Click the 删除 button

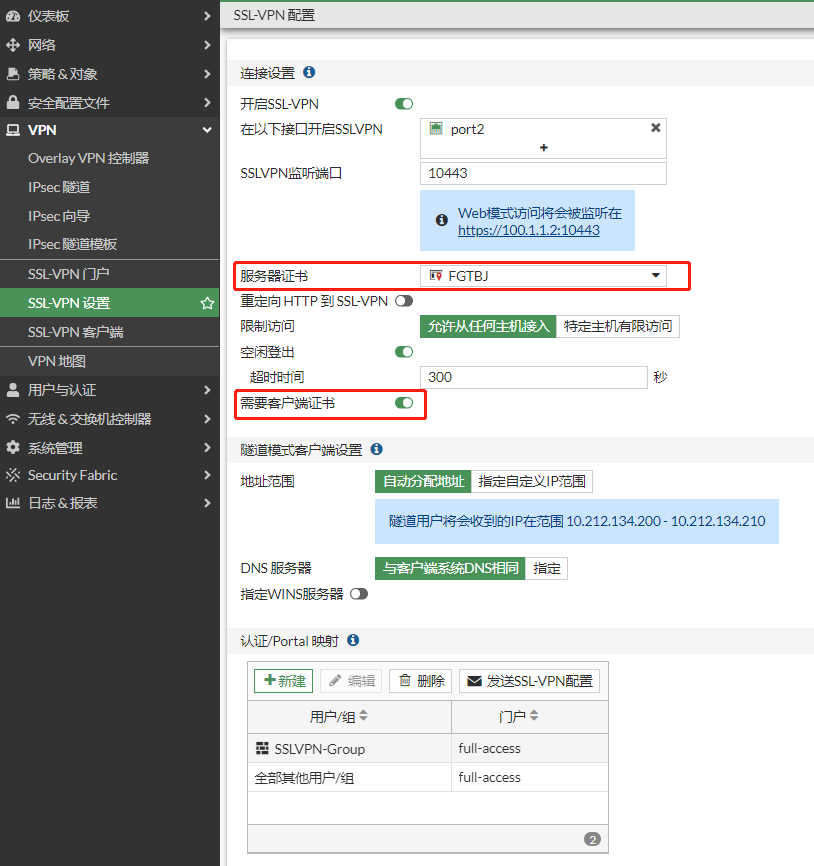pyautogui.click(x=421, y=681)
